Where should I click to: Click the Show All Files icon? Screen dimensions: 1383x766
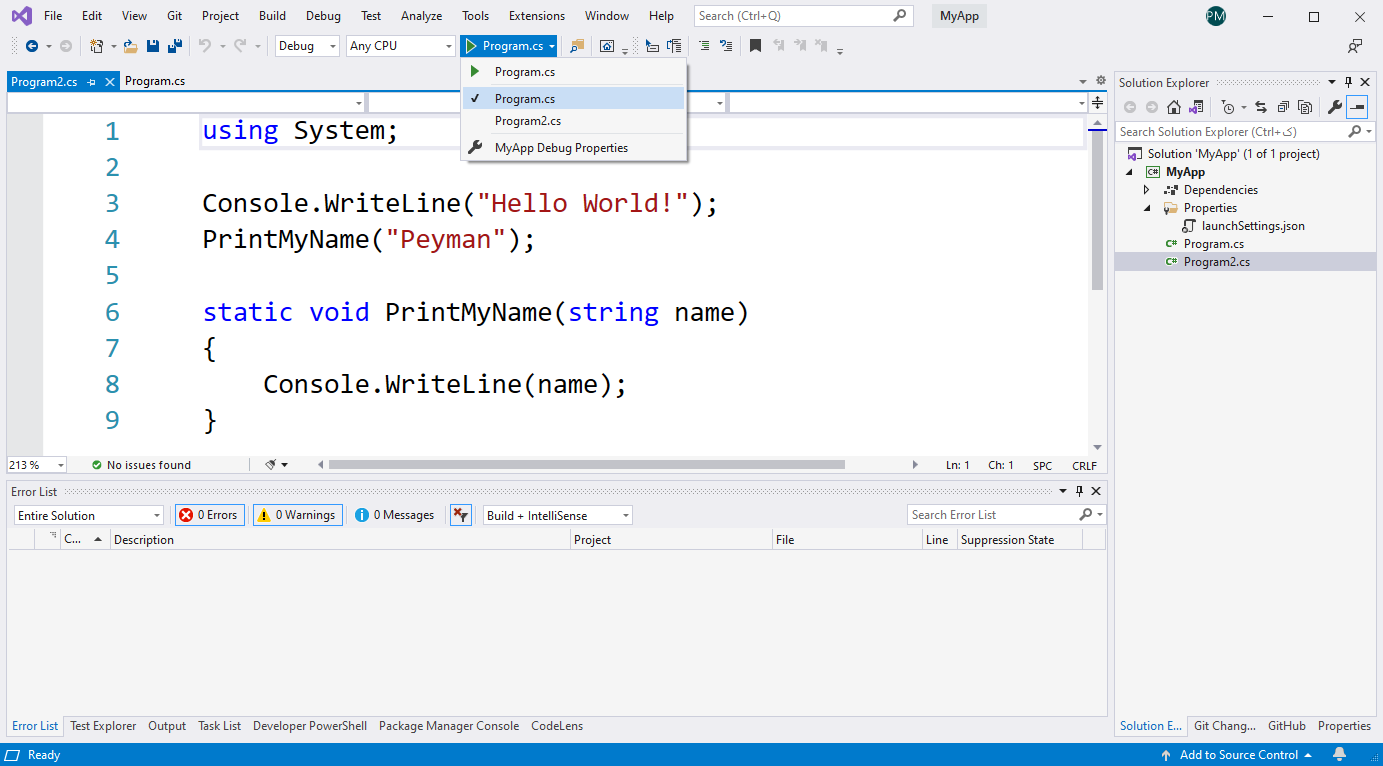(1305, 107)
